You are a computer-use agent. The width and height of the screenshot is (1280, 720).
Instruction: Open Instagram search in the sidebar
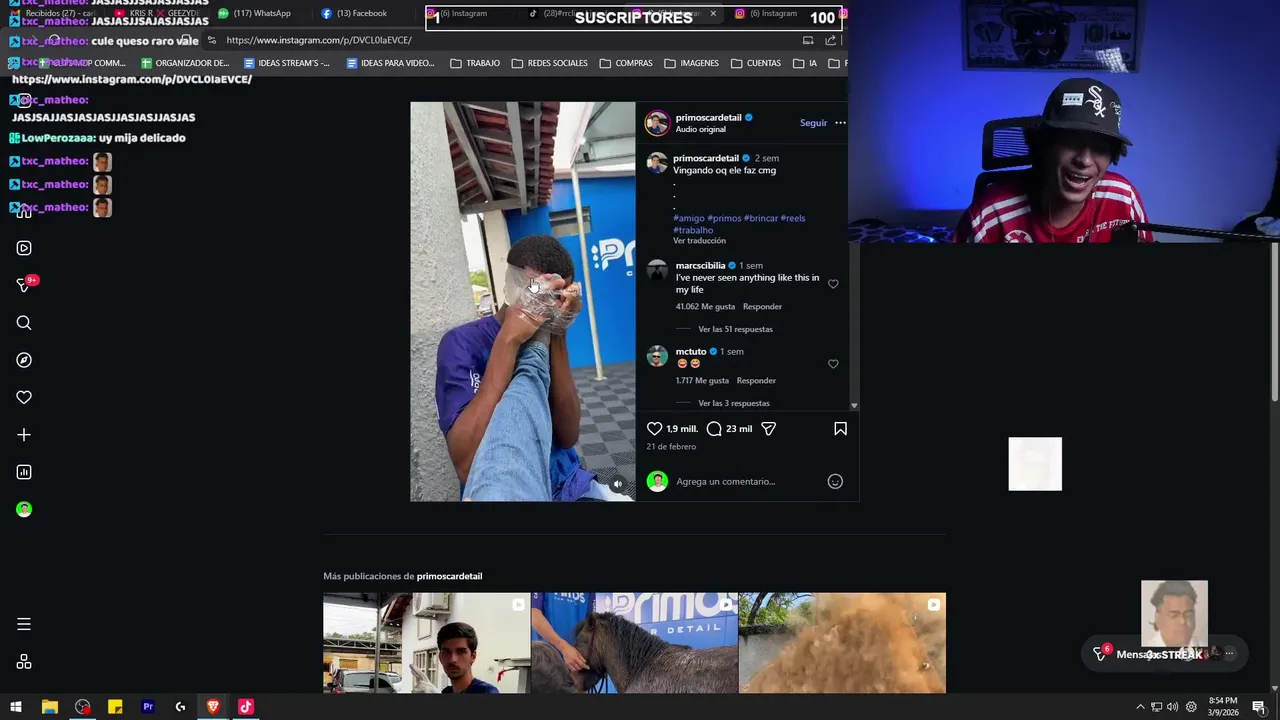click(x=24, y=323)
